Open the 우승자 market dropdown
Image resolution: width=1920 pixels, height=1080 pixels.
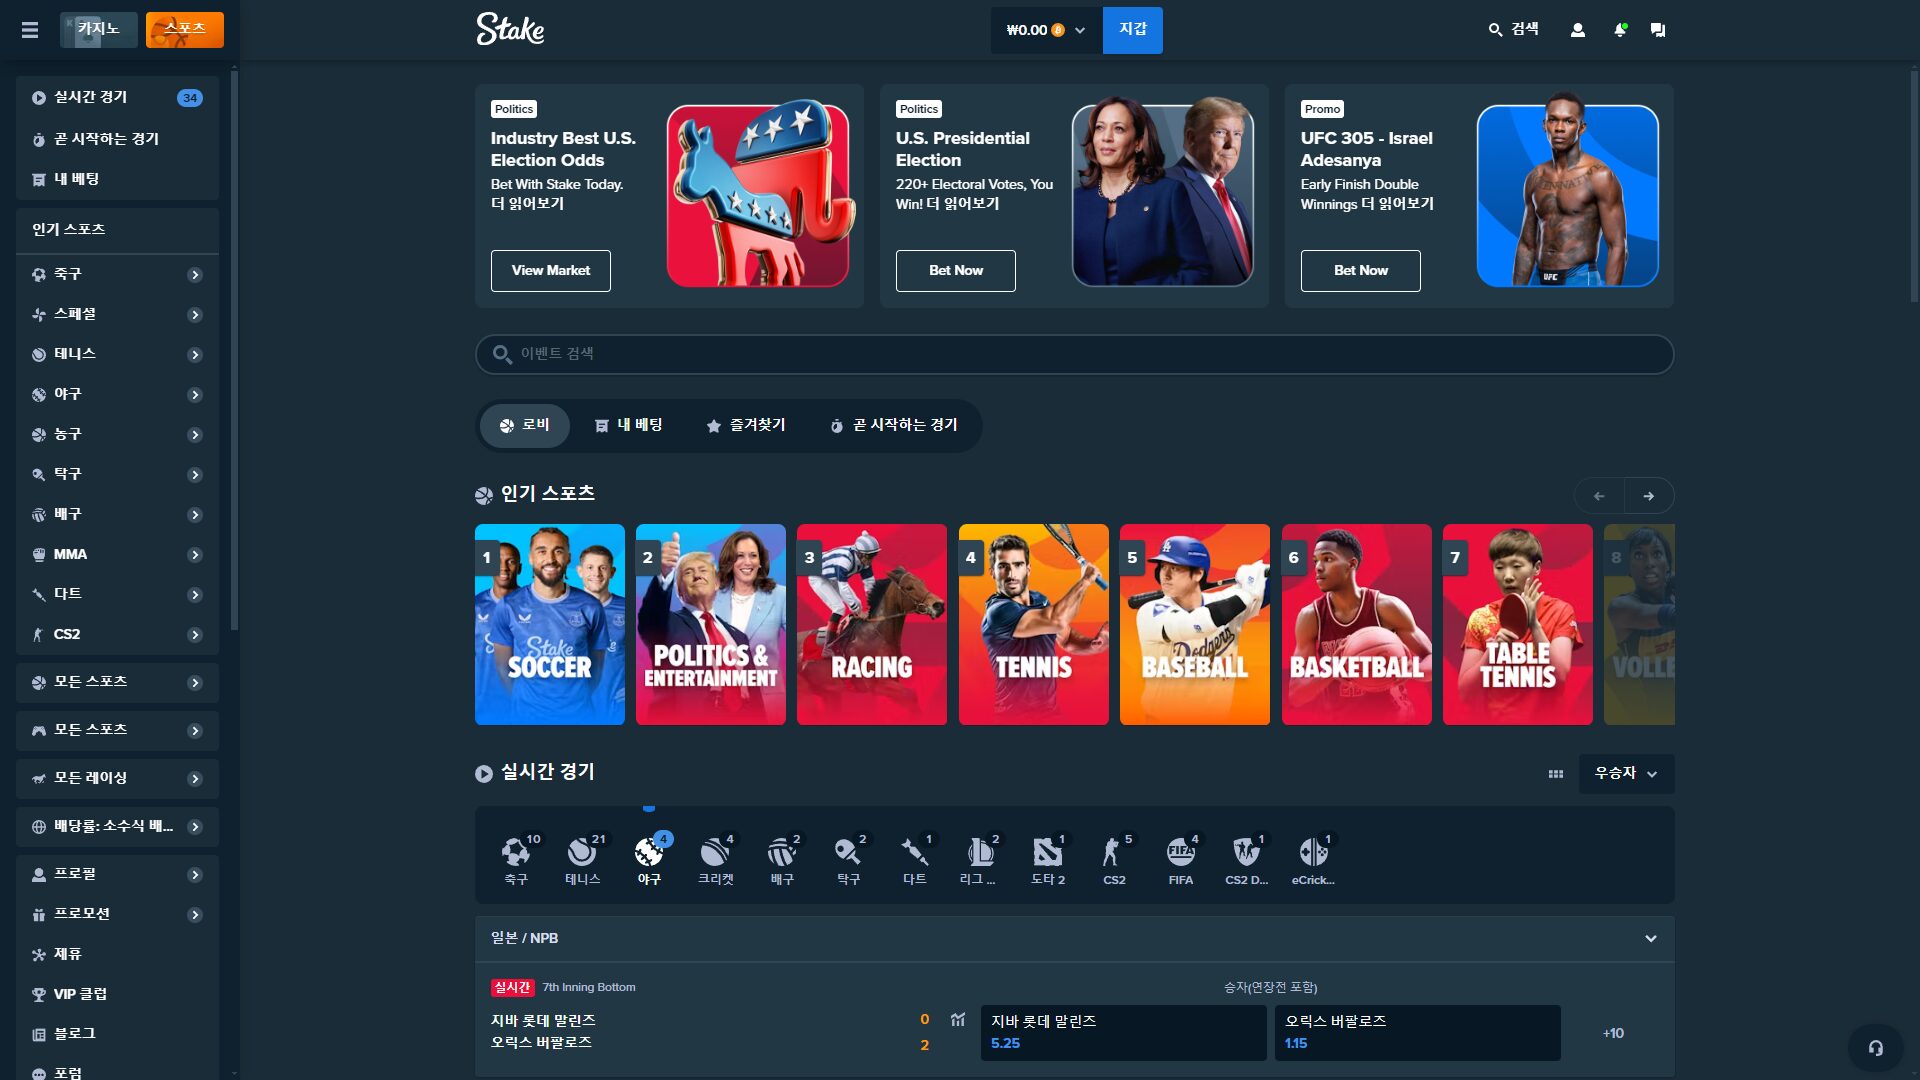click(1626, 774)
